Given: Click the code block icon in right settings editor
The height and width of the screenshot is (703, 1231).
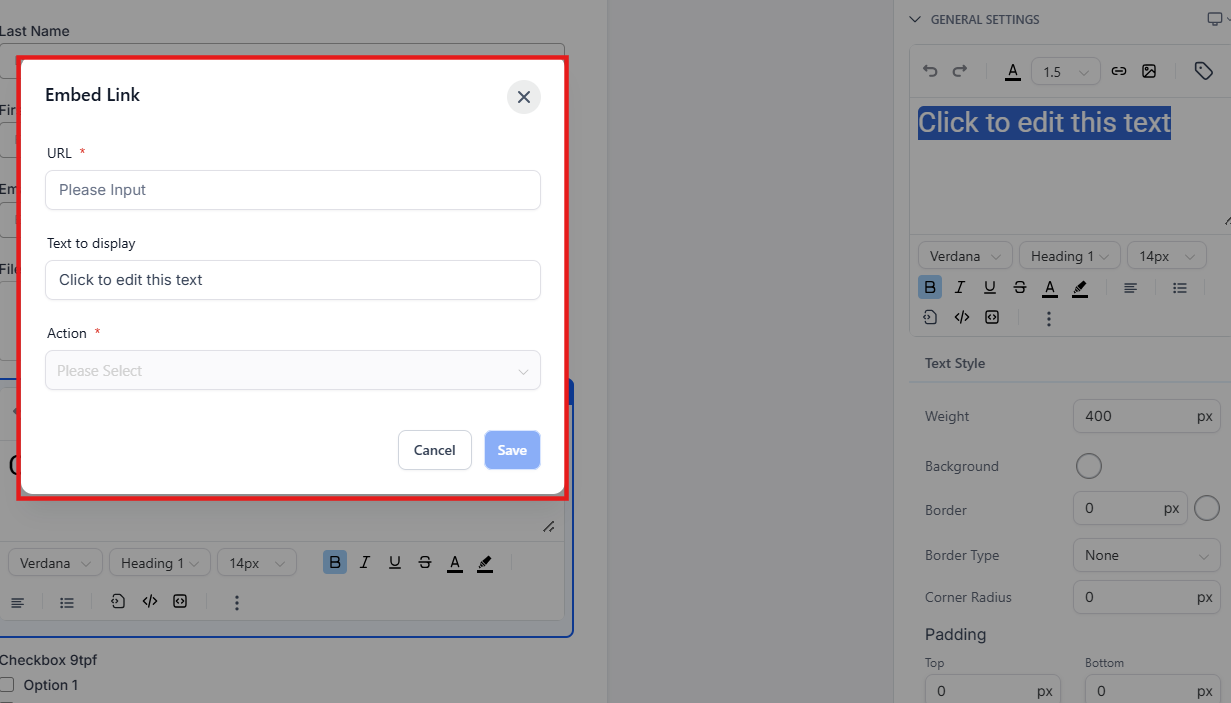Looking at the screenshot, I should click(992, 318).
